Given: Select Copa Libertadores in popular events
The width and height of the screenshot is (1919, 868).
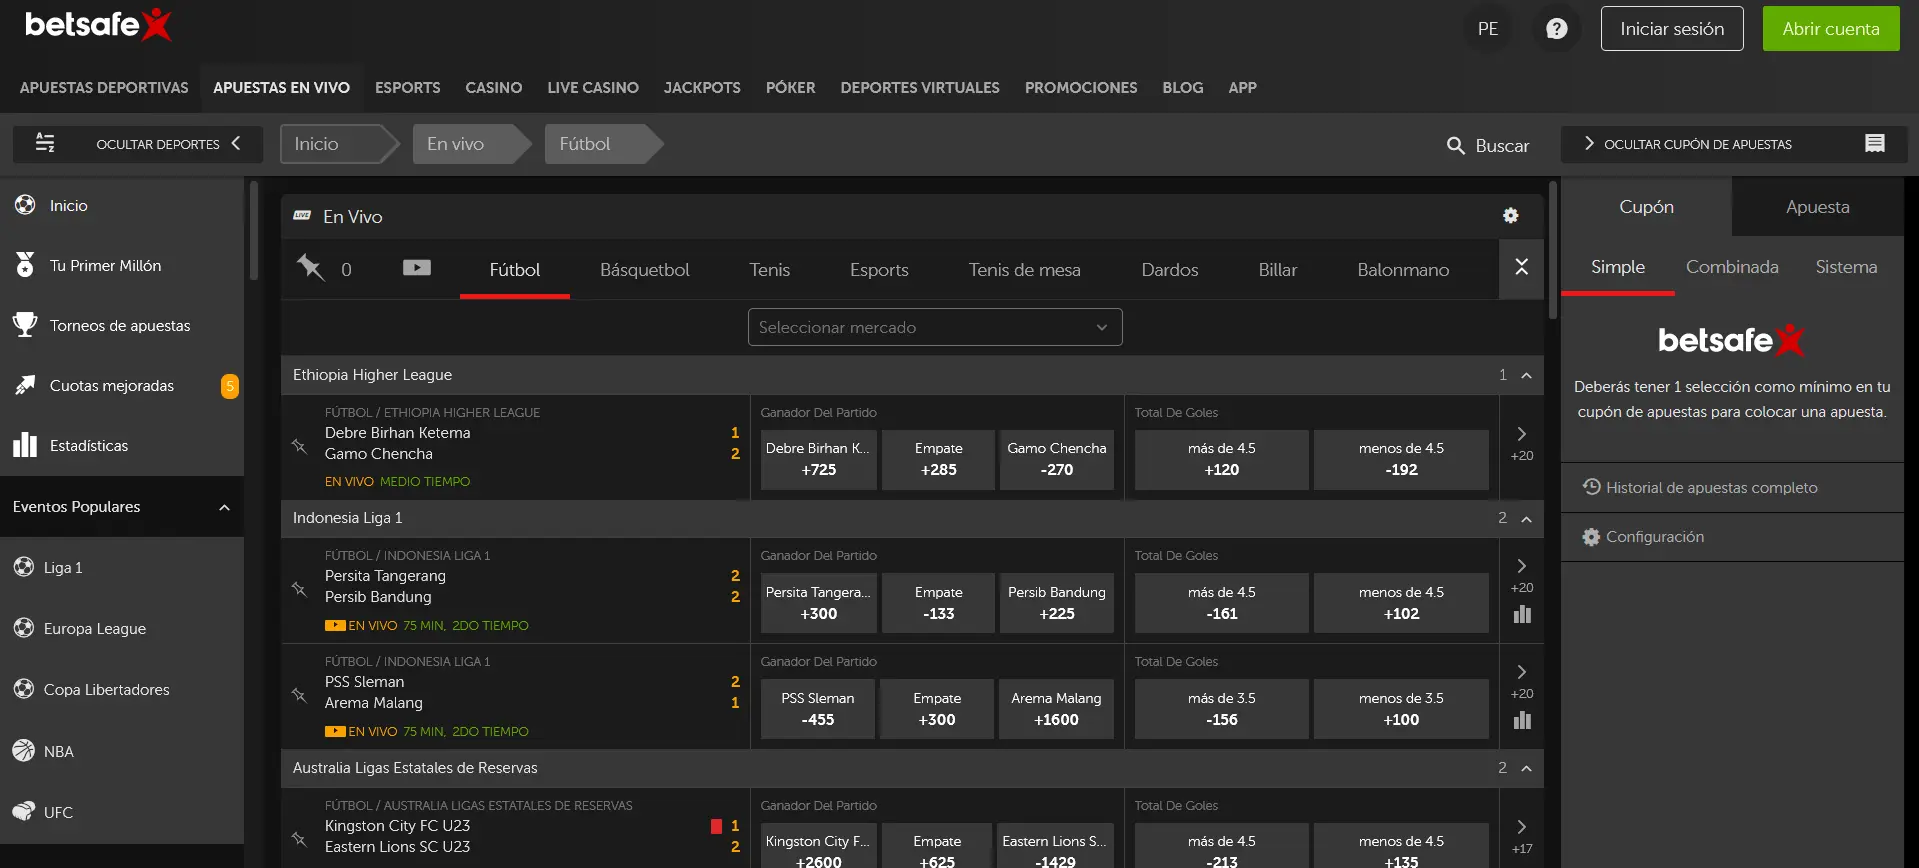Looking at the screenshot, I should [x=122, y=690].
